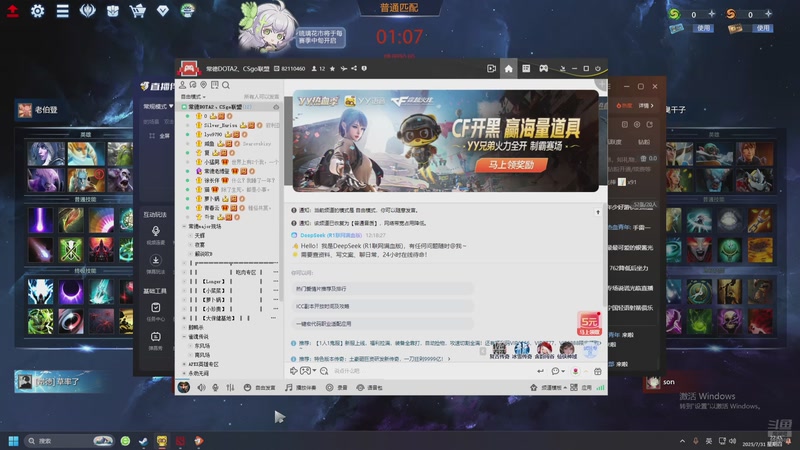The height and width of the screenshot is (450, 800).
Task: Click the 使用 button under green coin
Action: [x=704, y=29]
